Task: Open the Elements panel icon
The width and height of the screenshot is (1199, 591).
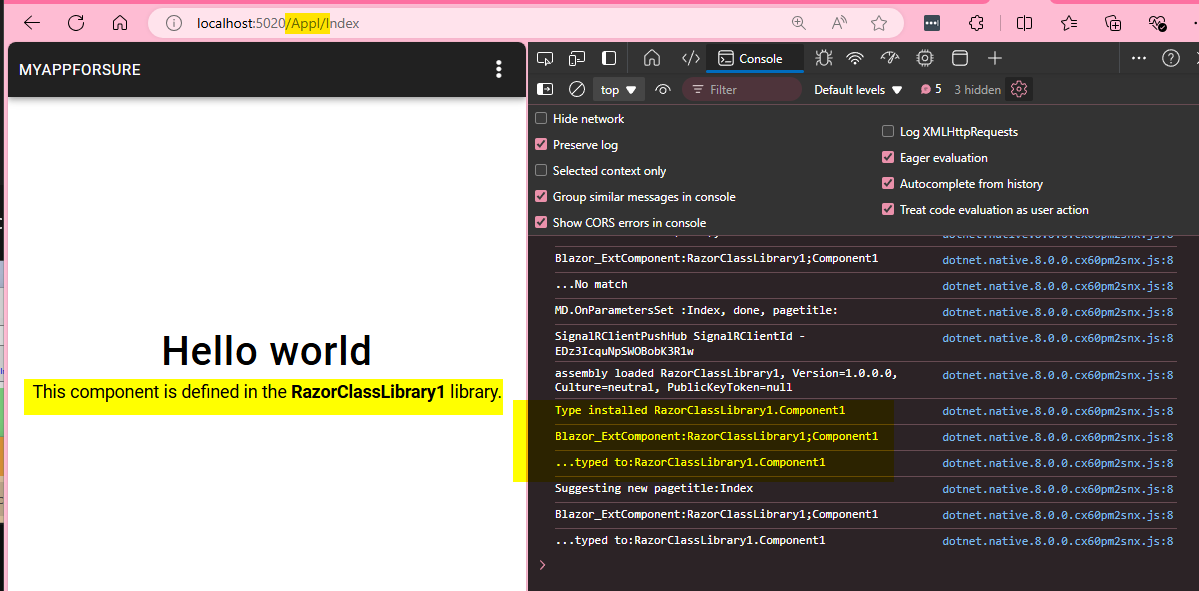Action: (690, 58)
